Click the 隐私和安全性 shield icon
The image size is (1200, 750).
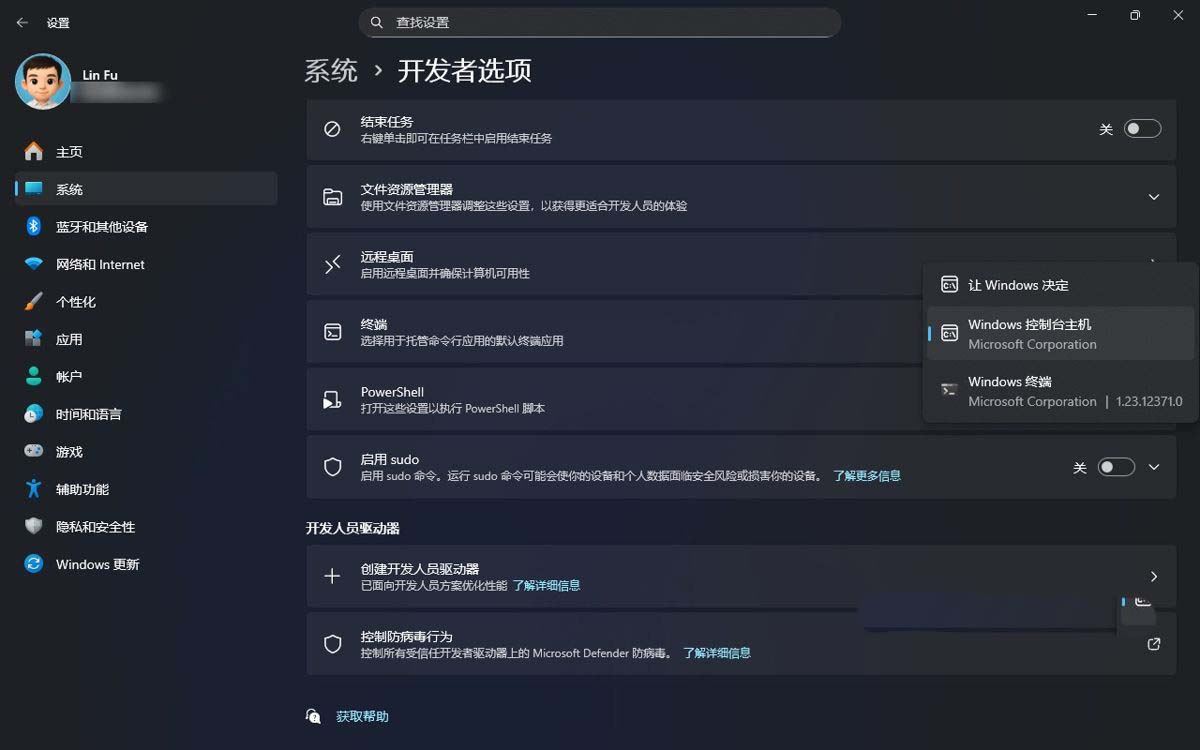[x=34, y=527]
